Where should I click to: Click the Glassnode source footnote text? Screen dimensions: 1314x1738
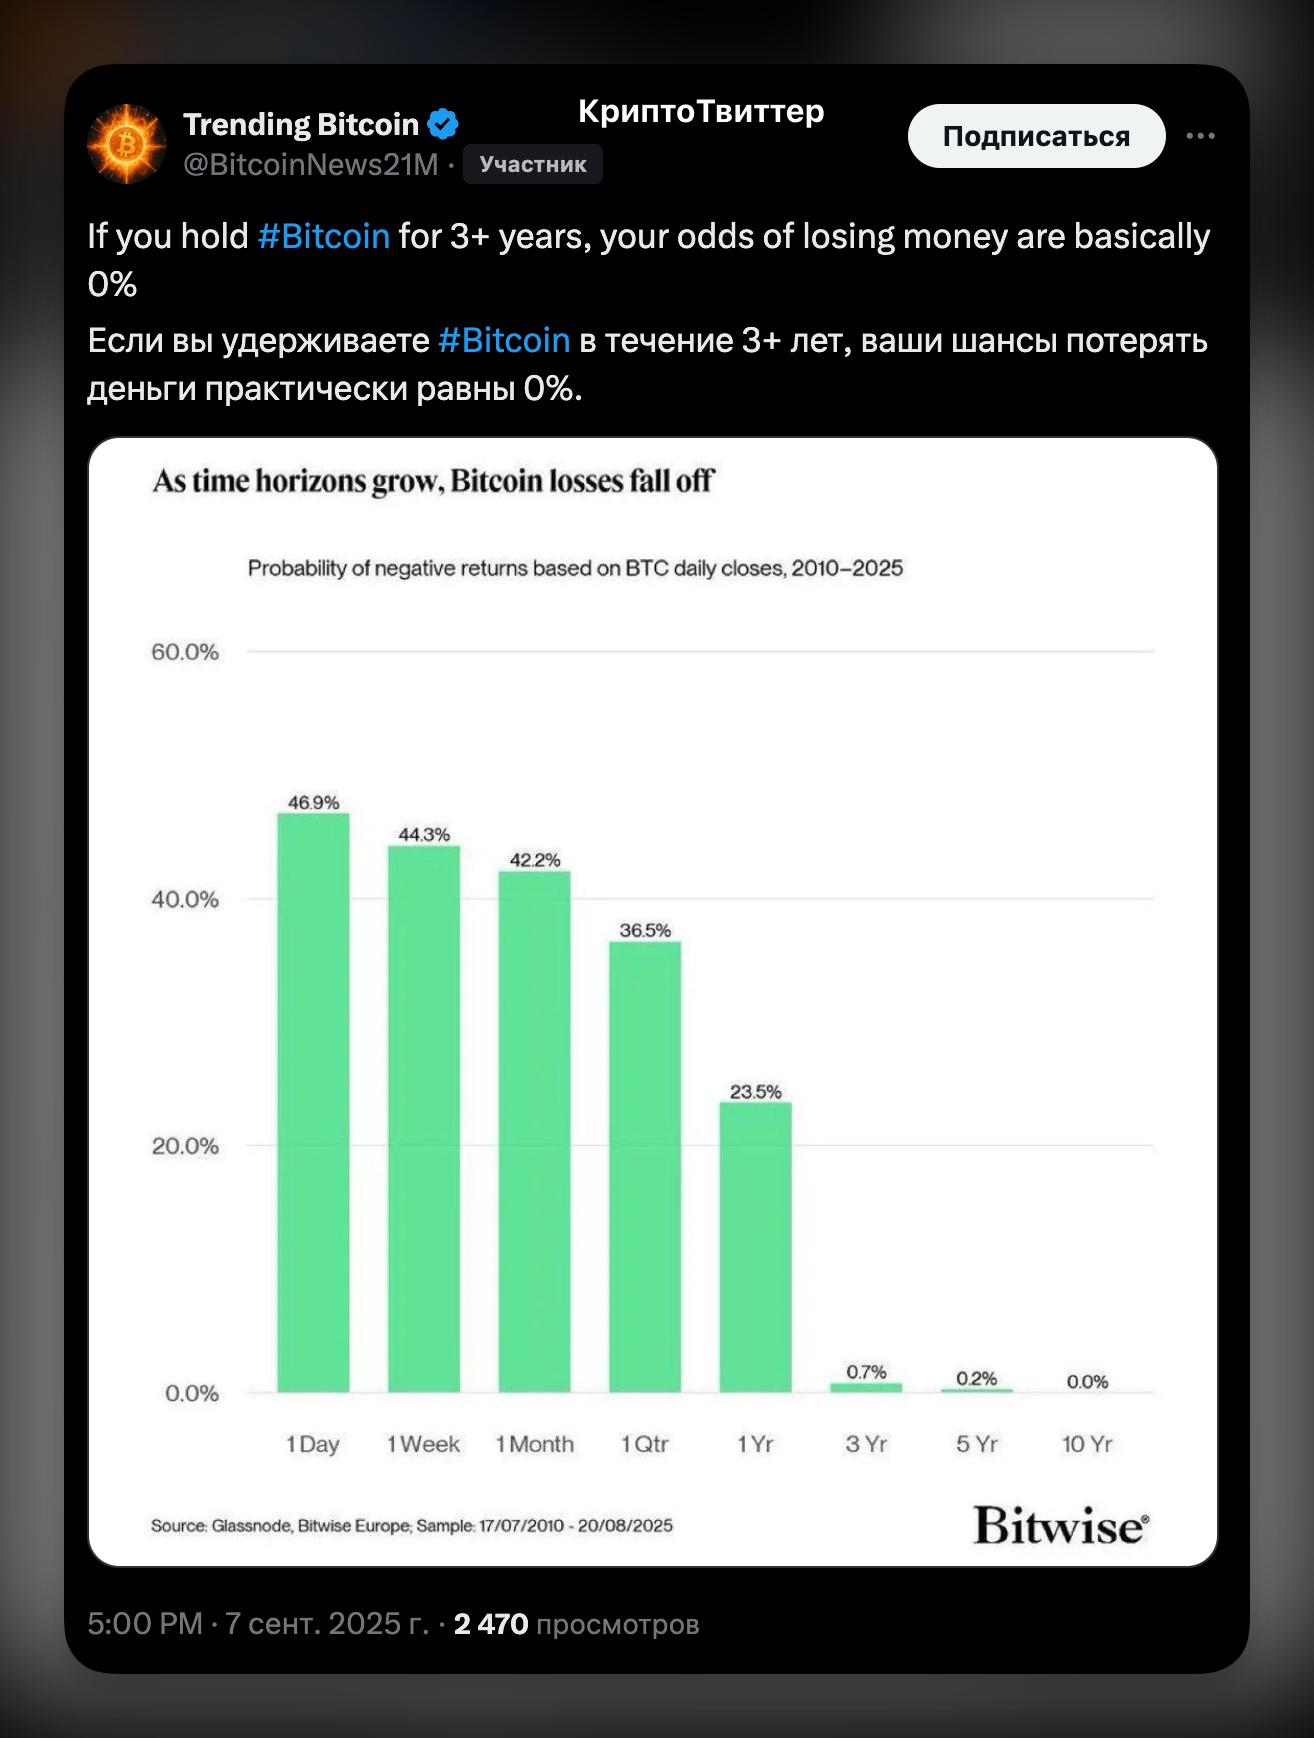[x=412, y=1526]
